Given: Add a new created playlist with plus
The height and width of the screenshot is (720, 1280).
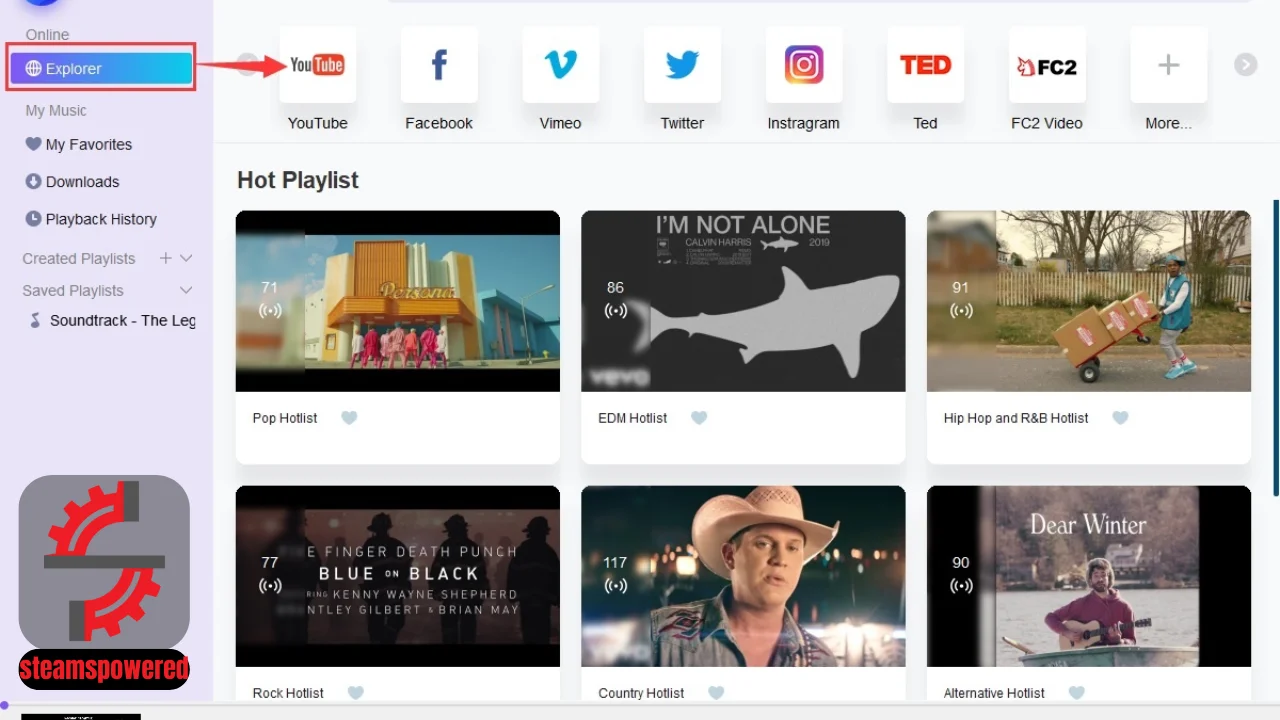Looking at the screenshot, I should pyautogui.click(x=166, y=258).
